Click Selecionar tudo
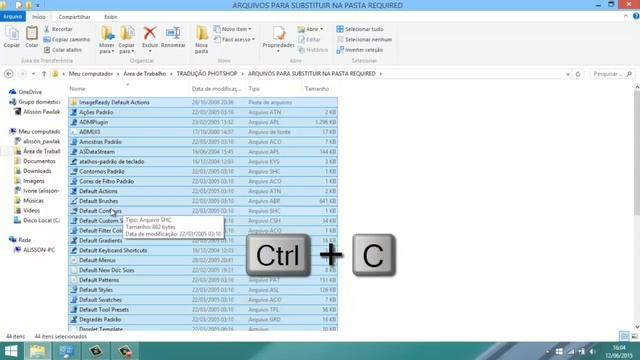 (x=360, y=29)
